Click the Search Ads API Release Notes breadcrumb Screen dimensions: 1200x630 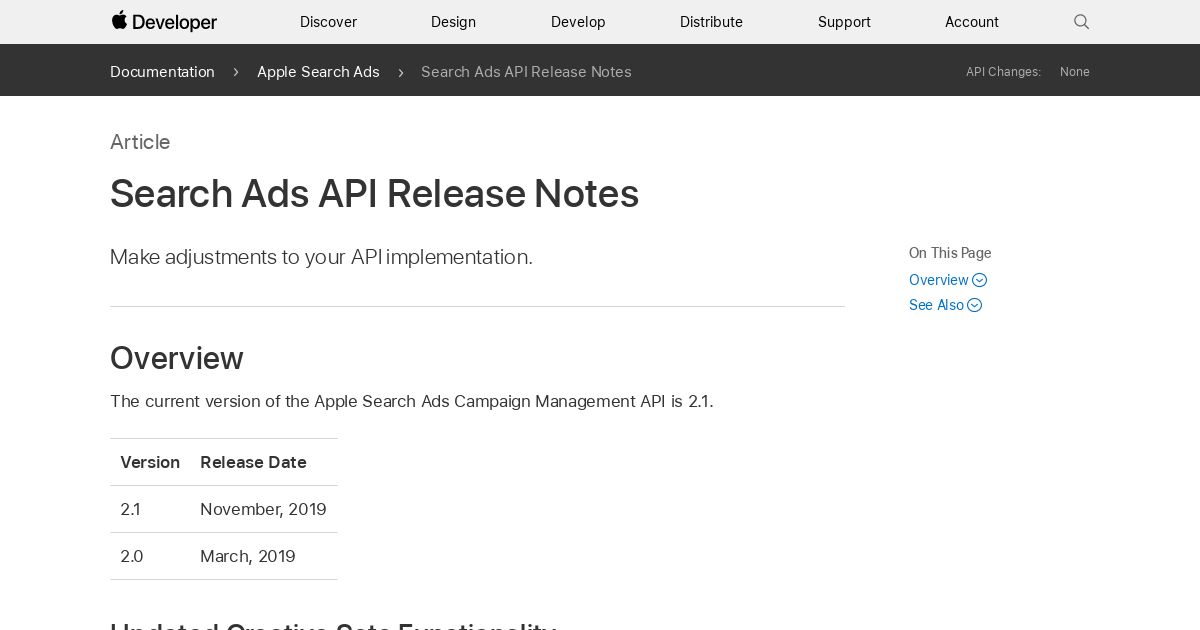click(526, 72)
